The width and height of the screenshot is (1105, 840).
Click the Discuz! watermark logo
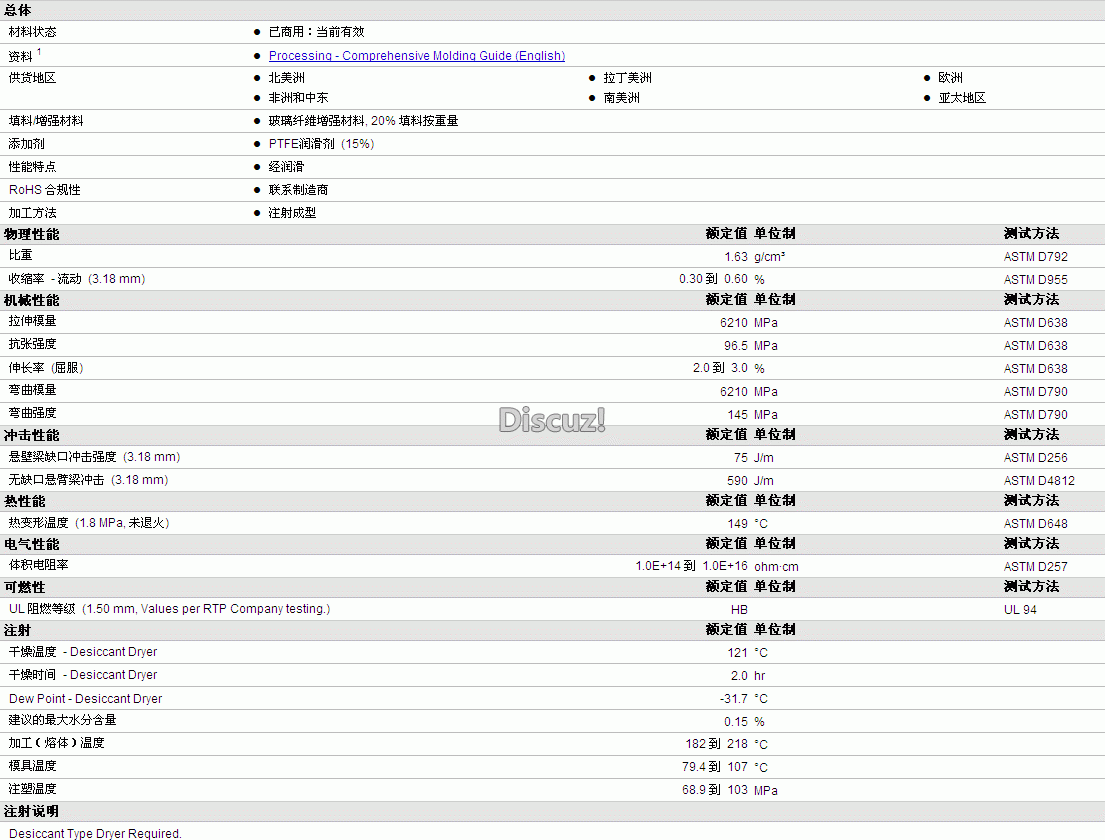(x=552, y=420)
